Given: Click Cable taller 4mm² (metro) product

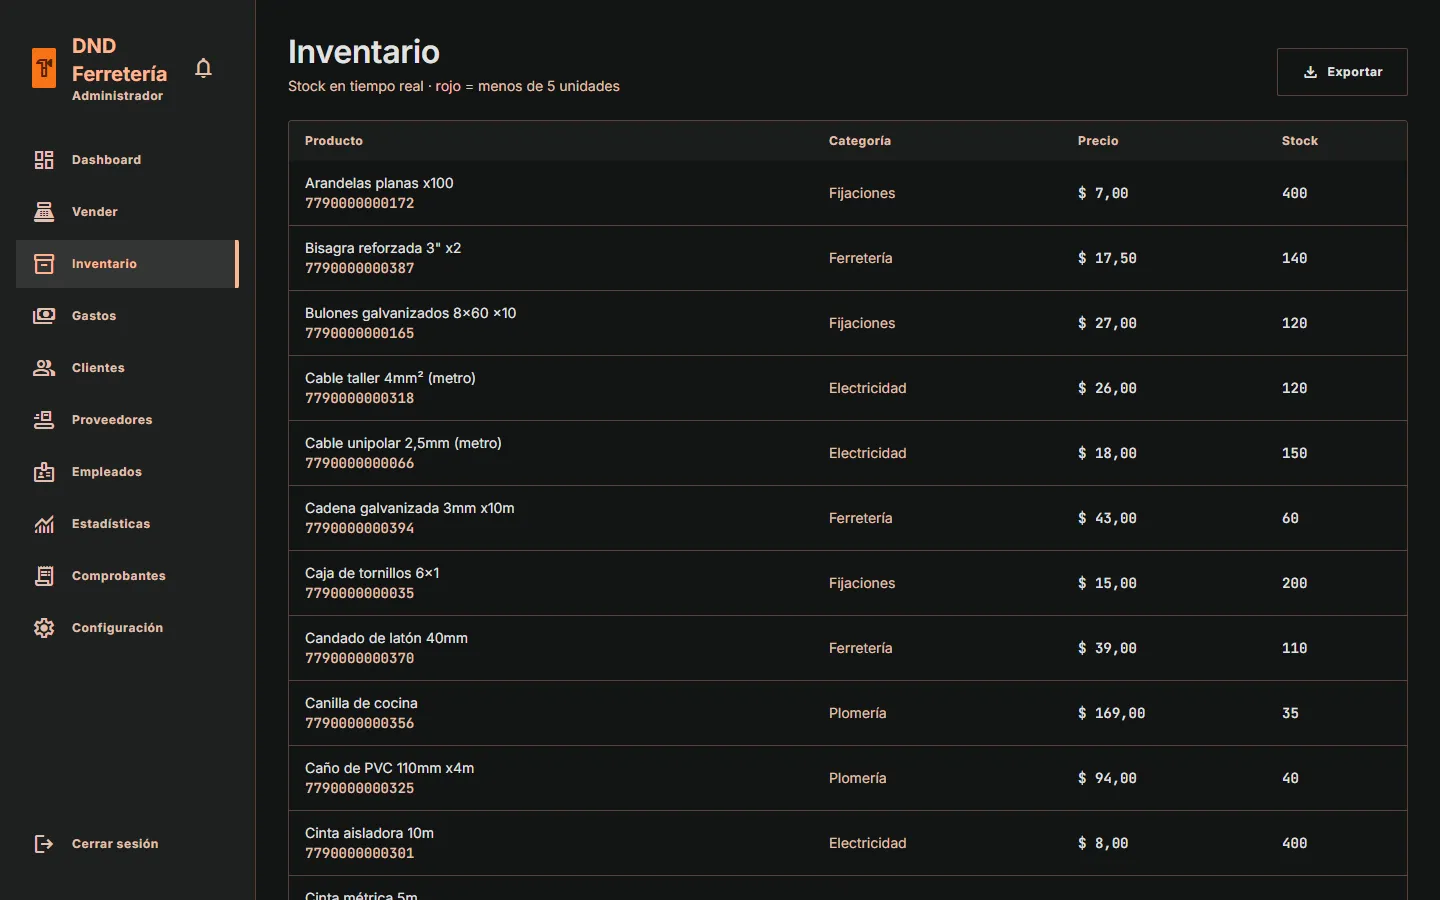Looking at the screenshot, I should [x=390, y=378].
